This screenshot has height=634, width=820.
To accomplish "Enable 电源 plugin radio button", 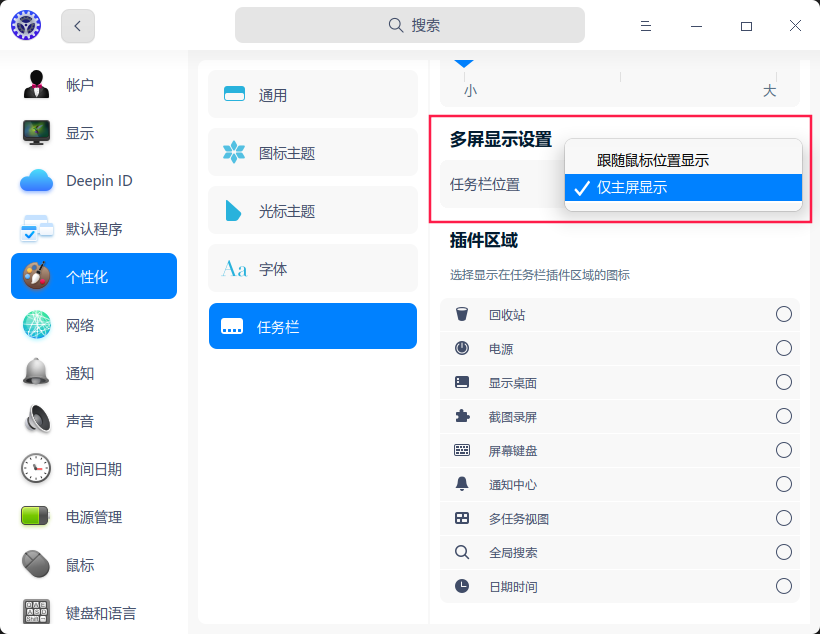I will click(783, 348).
